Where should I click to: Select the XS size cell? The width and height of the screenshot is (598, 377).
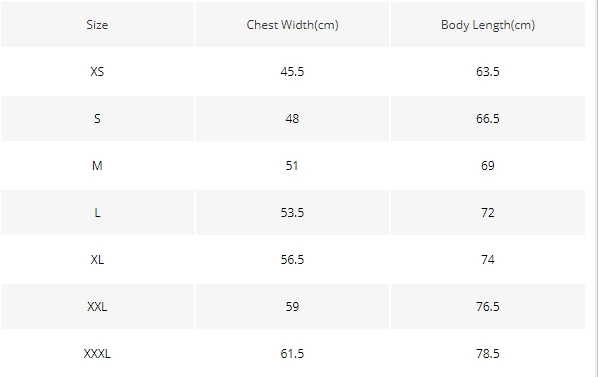coord(97,72)
